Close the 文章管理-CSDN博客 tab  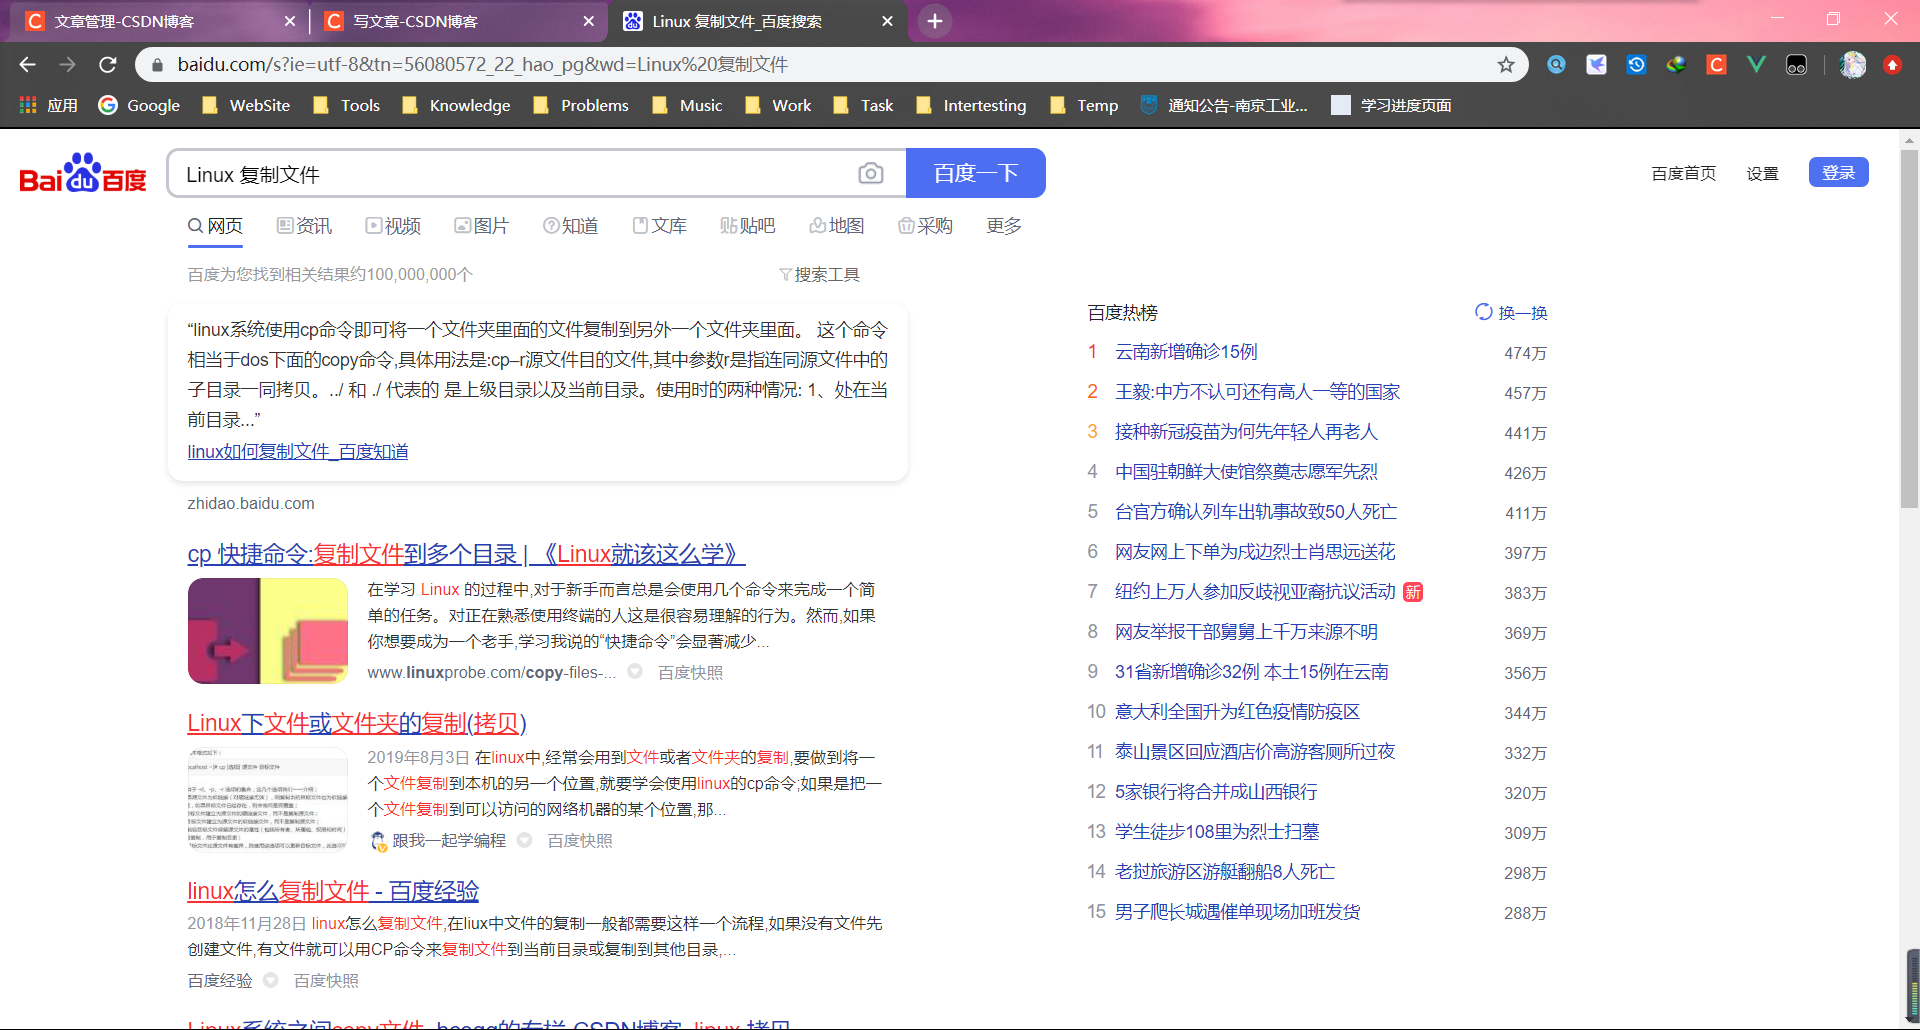(289, 21)
